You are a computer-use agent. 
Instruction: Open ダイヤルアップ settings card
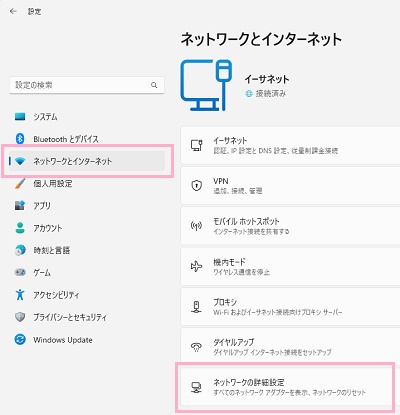point(290,347)
